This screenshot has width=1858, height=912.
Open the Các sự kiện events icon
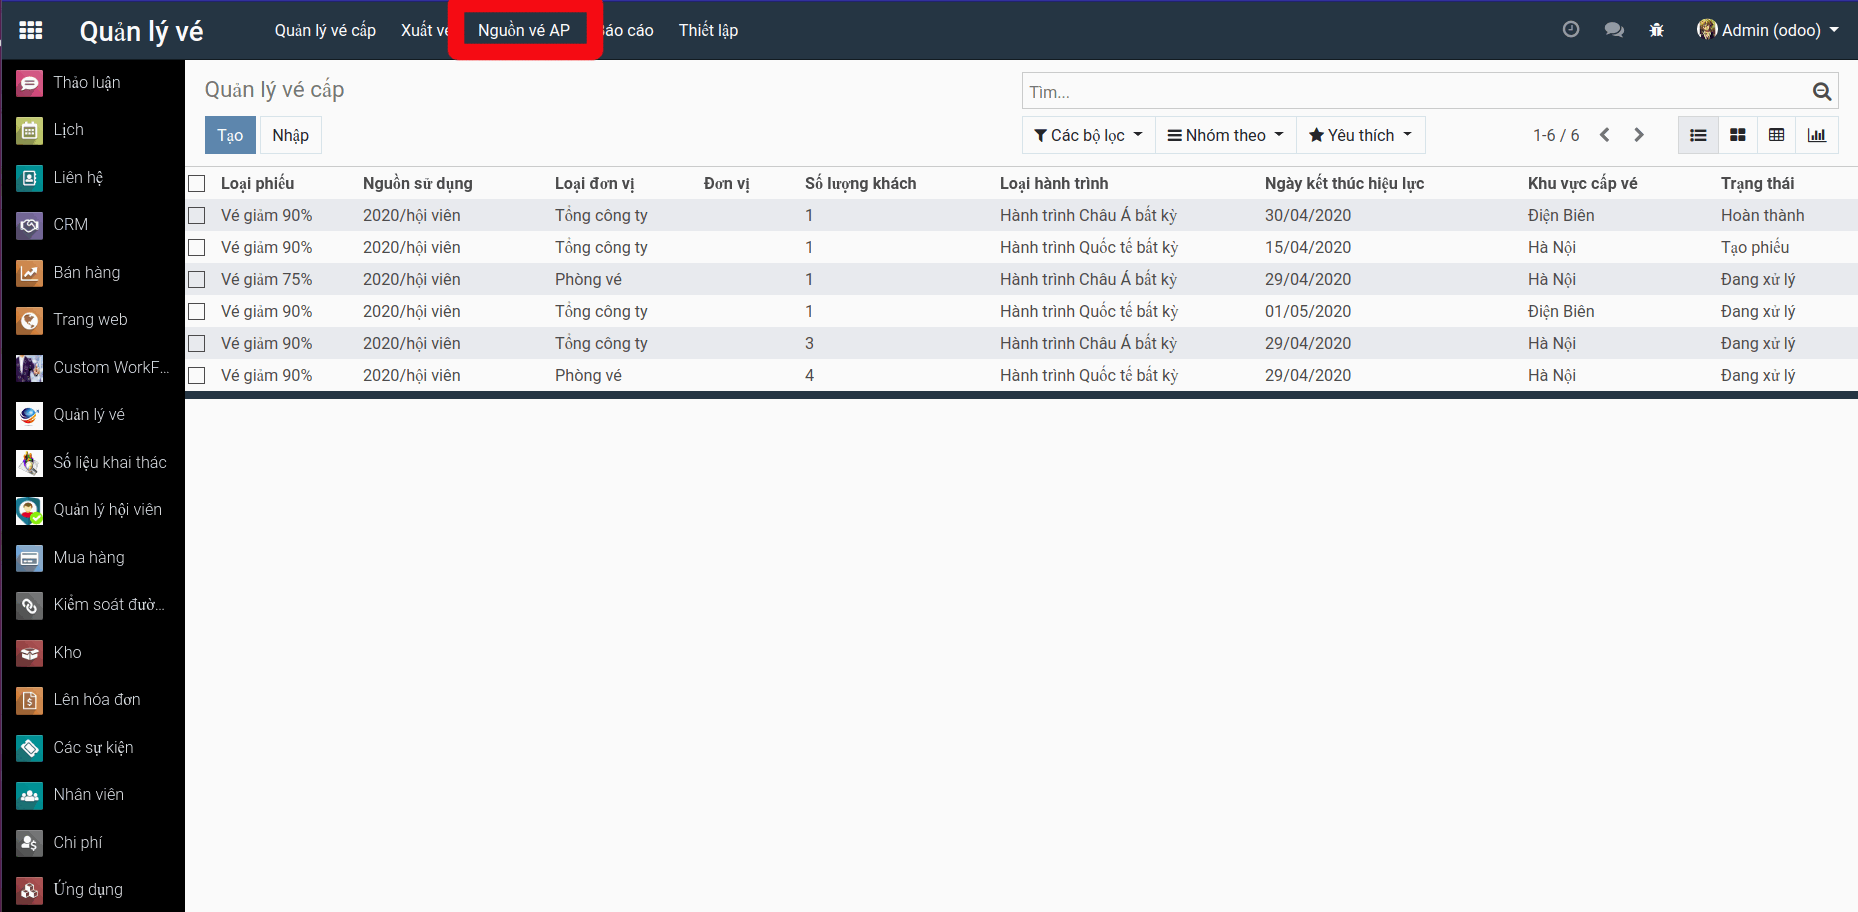click(30, 748)
